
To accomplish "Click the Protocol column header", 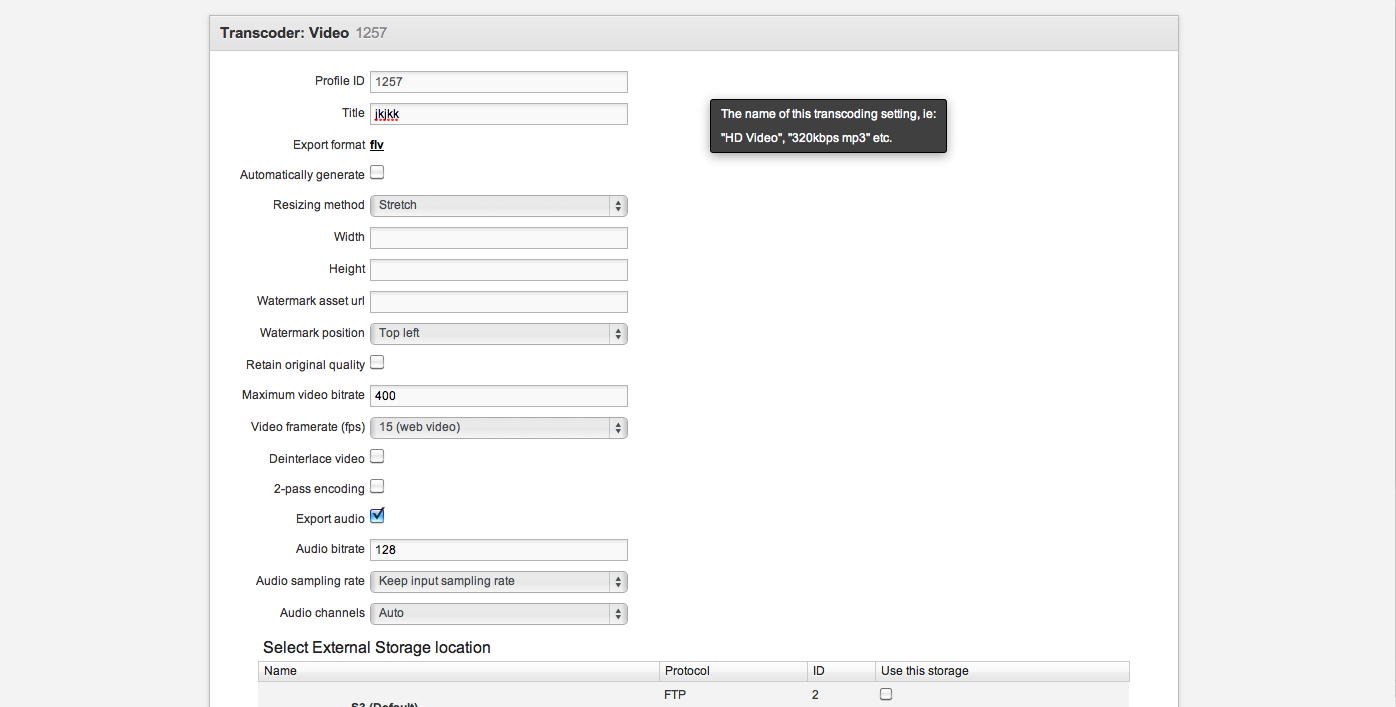I will (x=733, y=671).
